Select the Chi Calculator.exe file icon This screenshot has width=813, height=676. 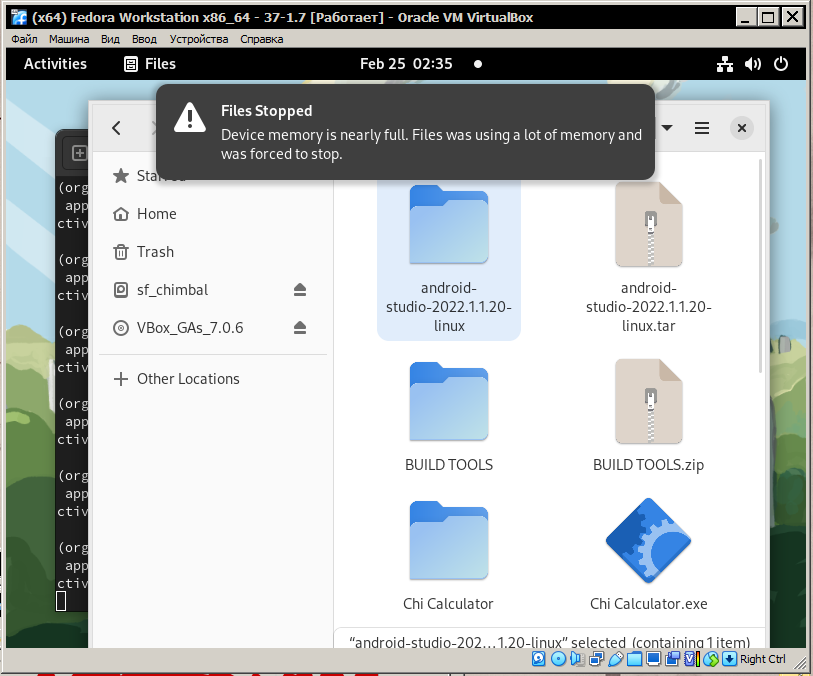click(x=649, y=540)
